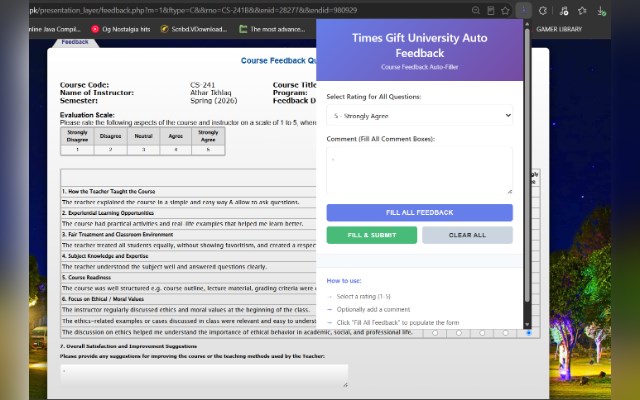The height and width of the screenshot is (400, 640).
Task: Select rating 4 radio for ethical behavior statement
Action: tap(505, 333)
